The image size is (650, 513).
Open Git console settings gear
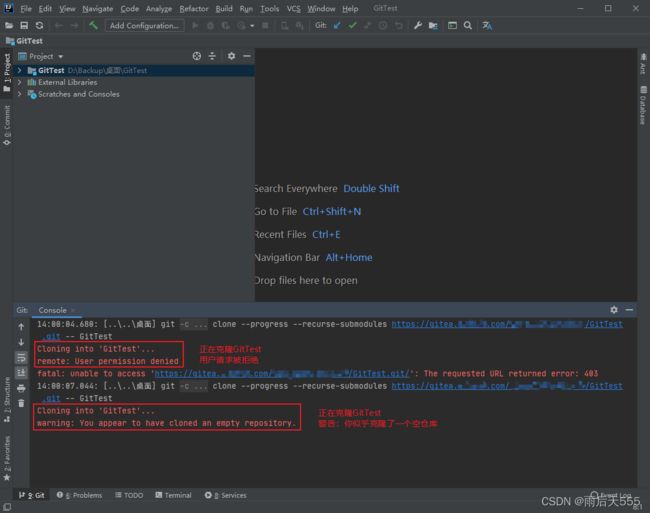tap(614, 310)
